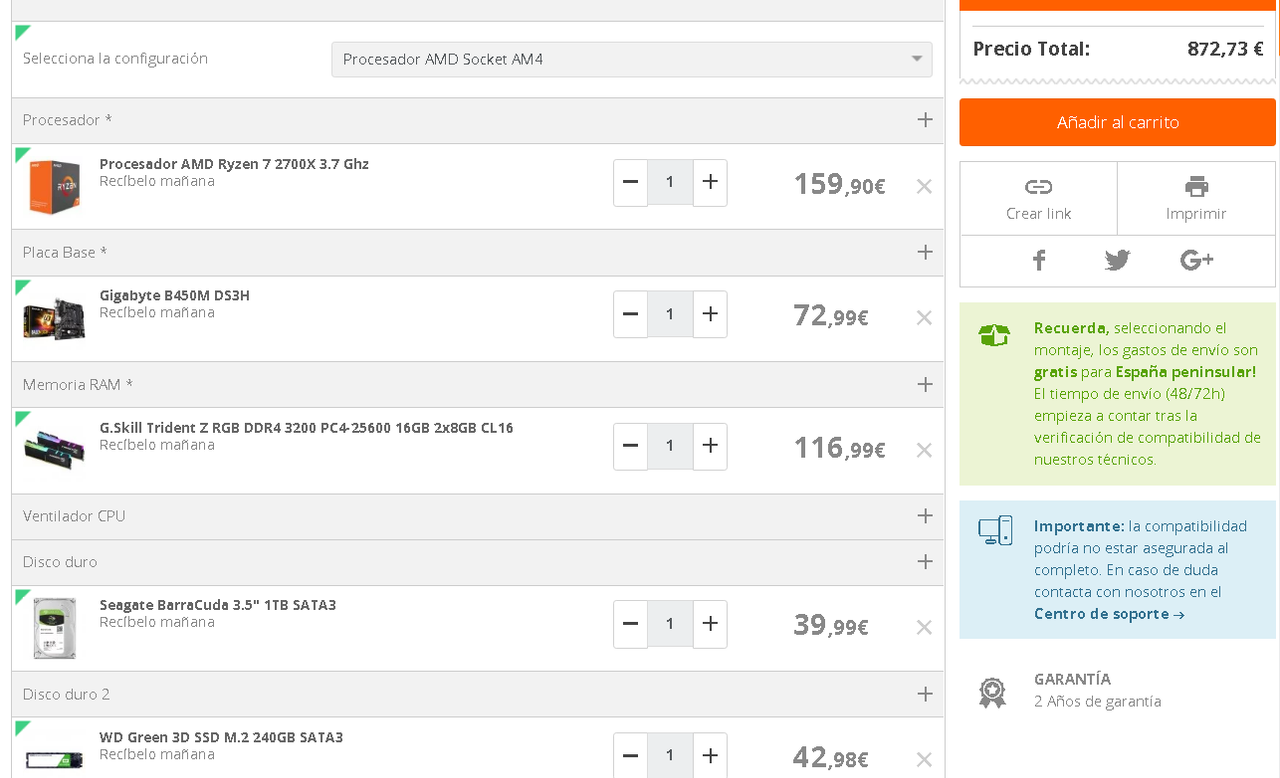Screen dimensions: 1280x778
Task: Share configuration on Facebook
Action: click(x=1039, y=260)
